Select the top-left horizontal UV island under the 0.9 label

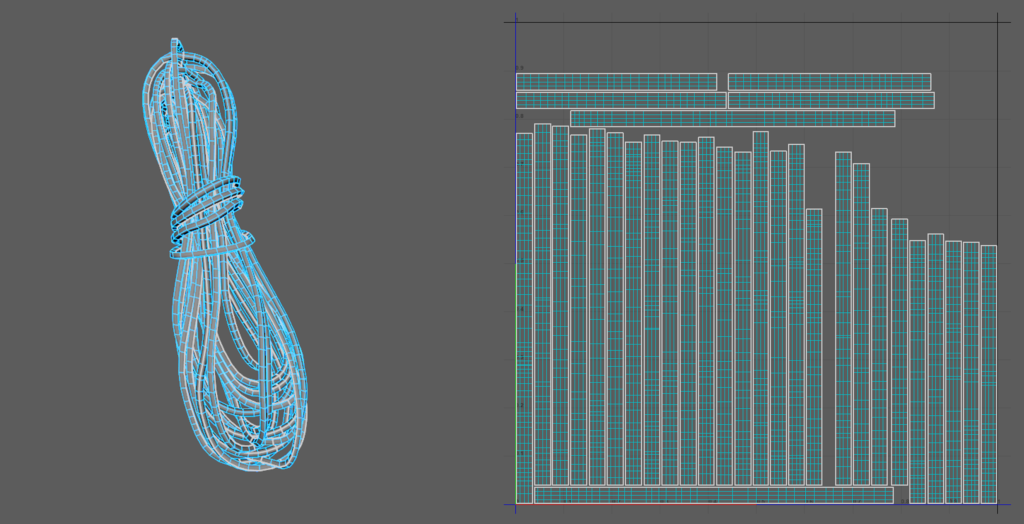coord(616,82)
